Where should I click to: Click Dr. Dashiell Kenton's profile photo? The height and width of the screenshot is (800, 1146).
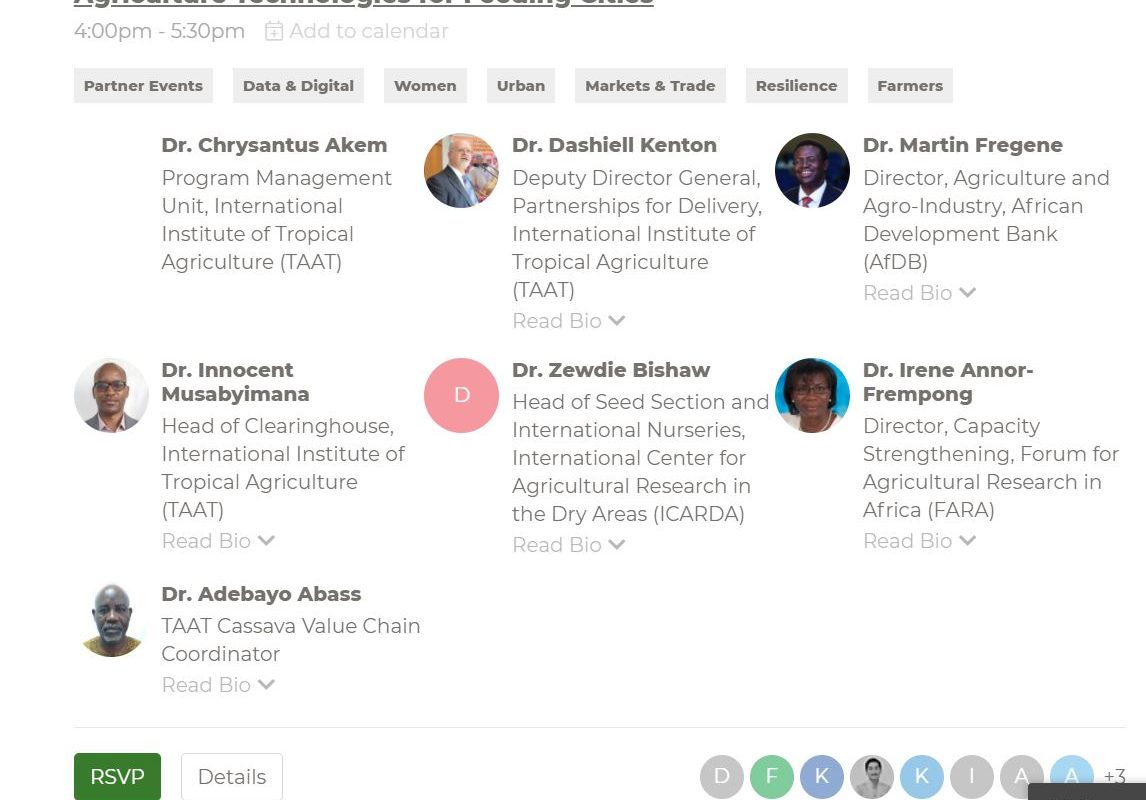coord(461,170)
